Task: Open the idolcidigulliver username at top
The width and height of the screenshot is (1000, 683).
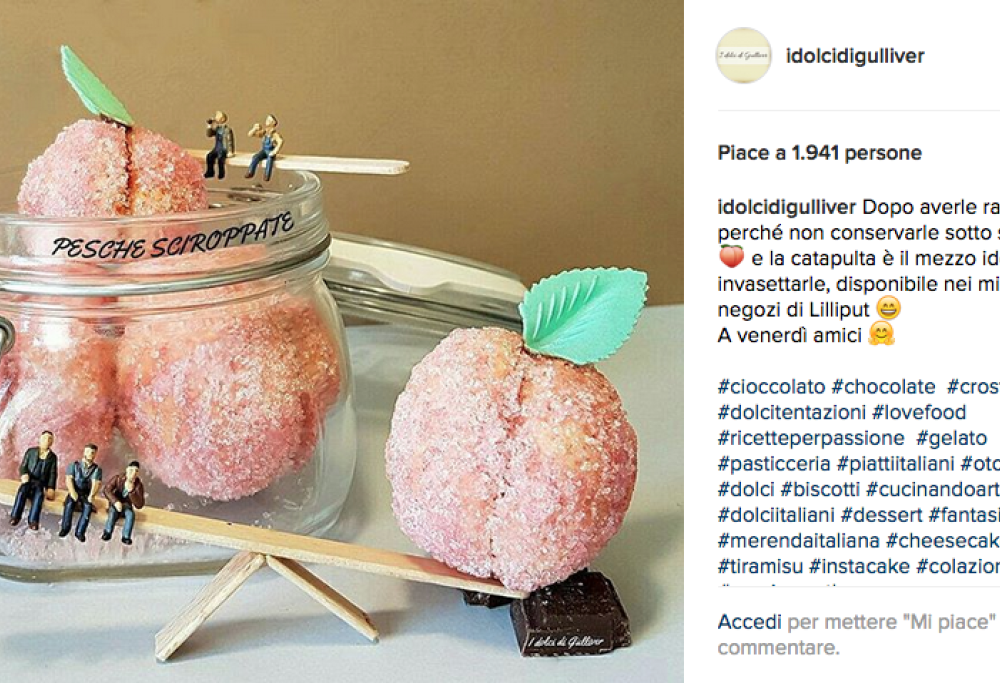Action: tap(855, 56)
